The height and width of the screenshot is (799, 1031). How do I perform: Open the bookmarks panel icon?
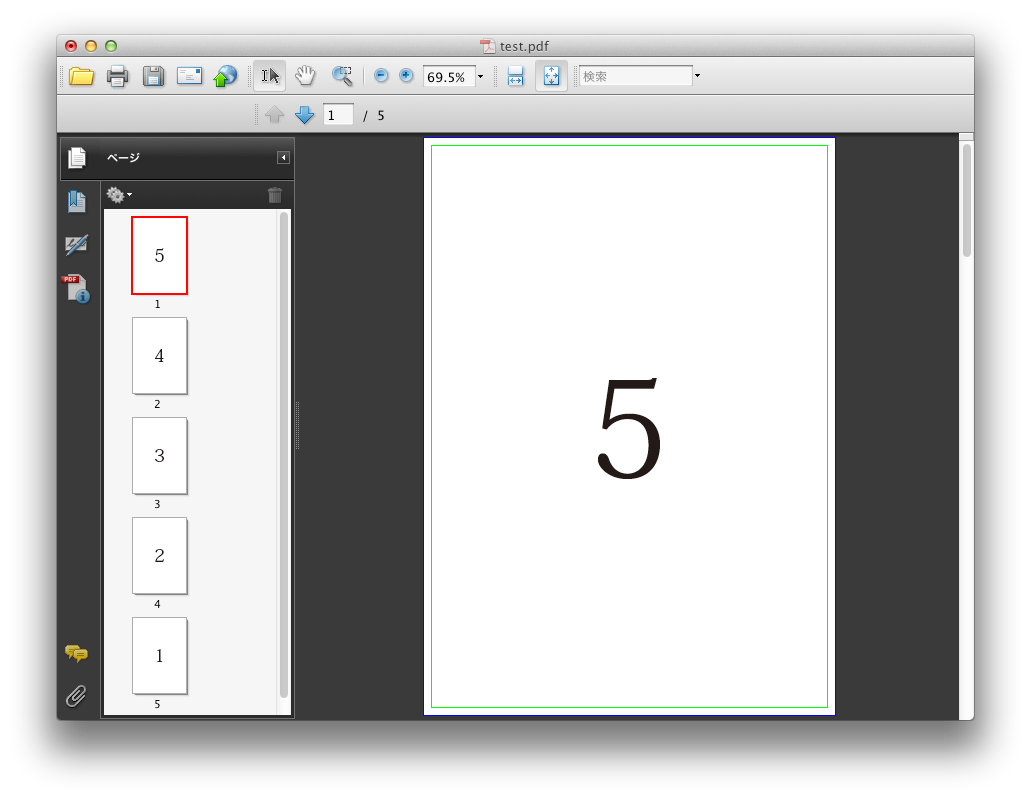(76, 201)
